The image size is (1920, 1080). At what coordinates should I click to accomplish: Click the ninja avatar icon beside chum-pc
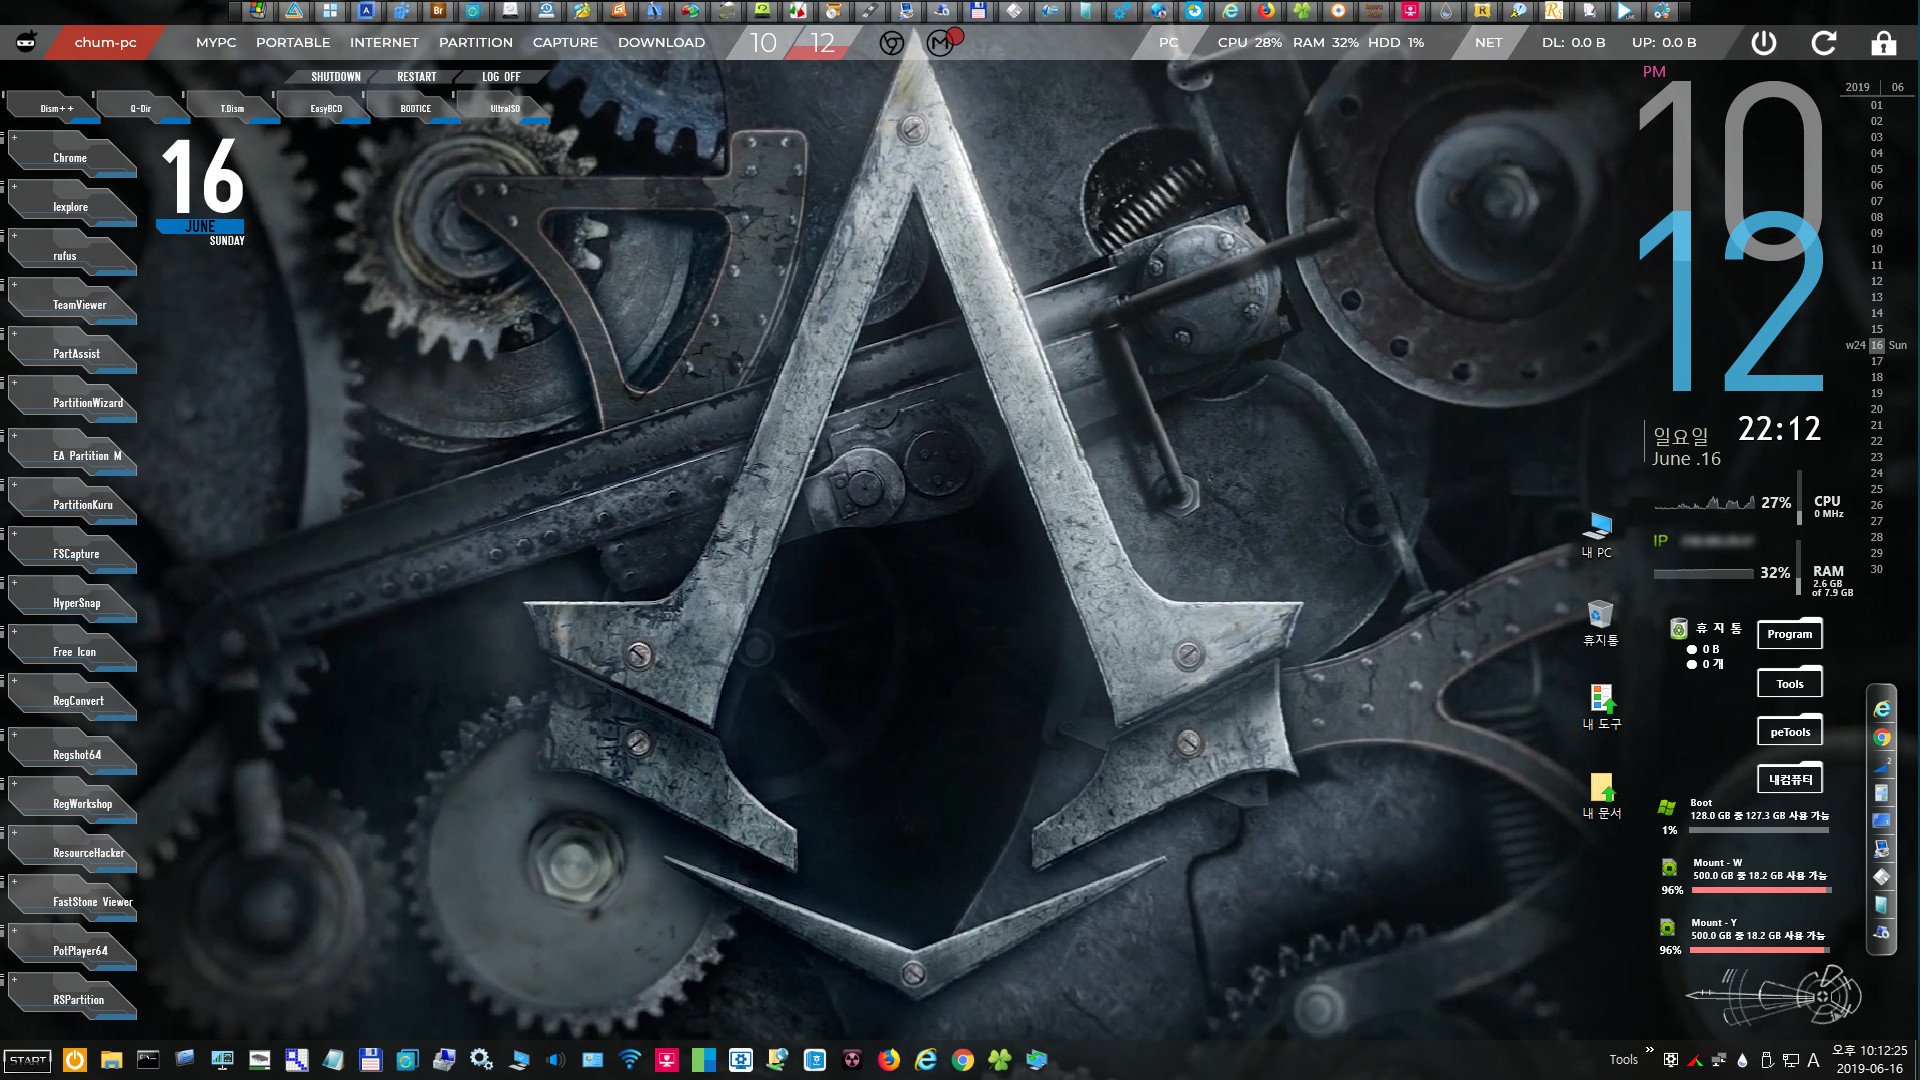coord(27,42)
